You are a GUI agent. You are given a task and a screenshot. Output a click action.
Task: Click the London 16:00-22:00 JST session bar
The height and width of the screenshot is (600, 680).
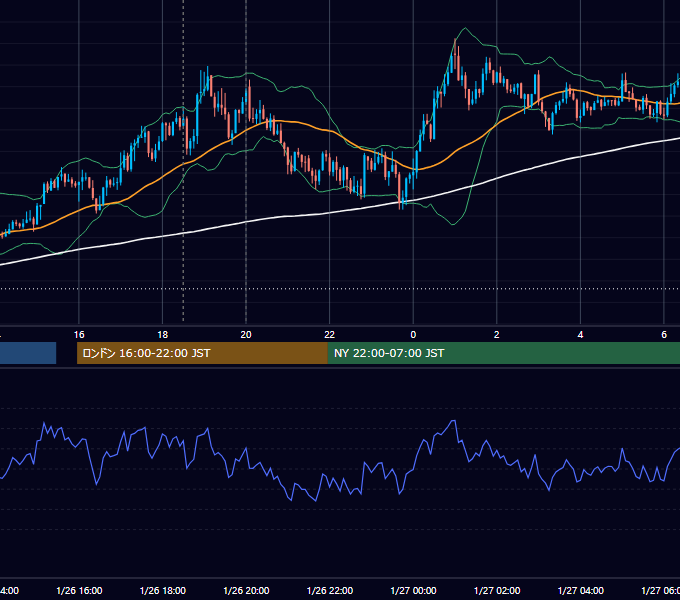point(202,353)
